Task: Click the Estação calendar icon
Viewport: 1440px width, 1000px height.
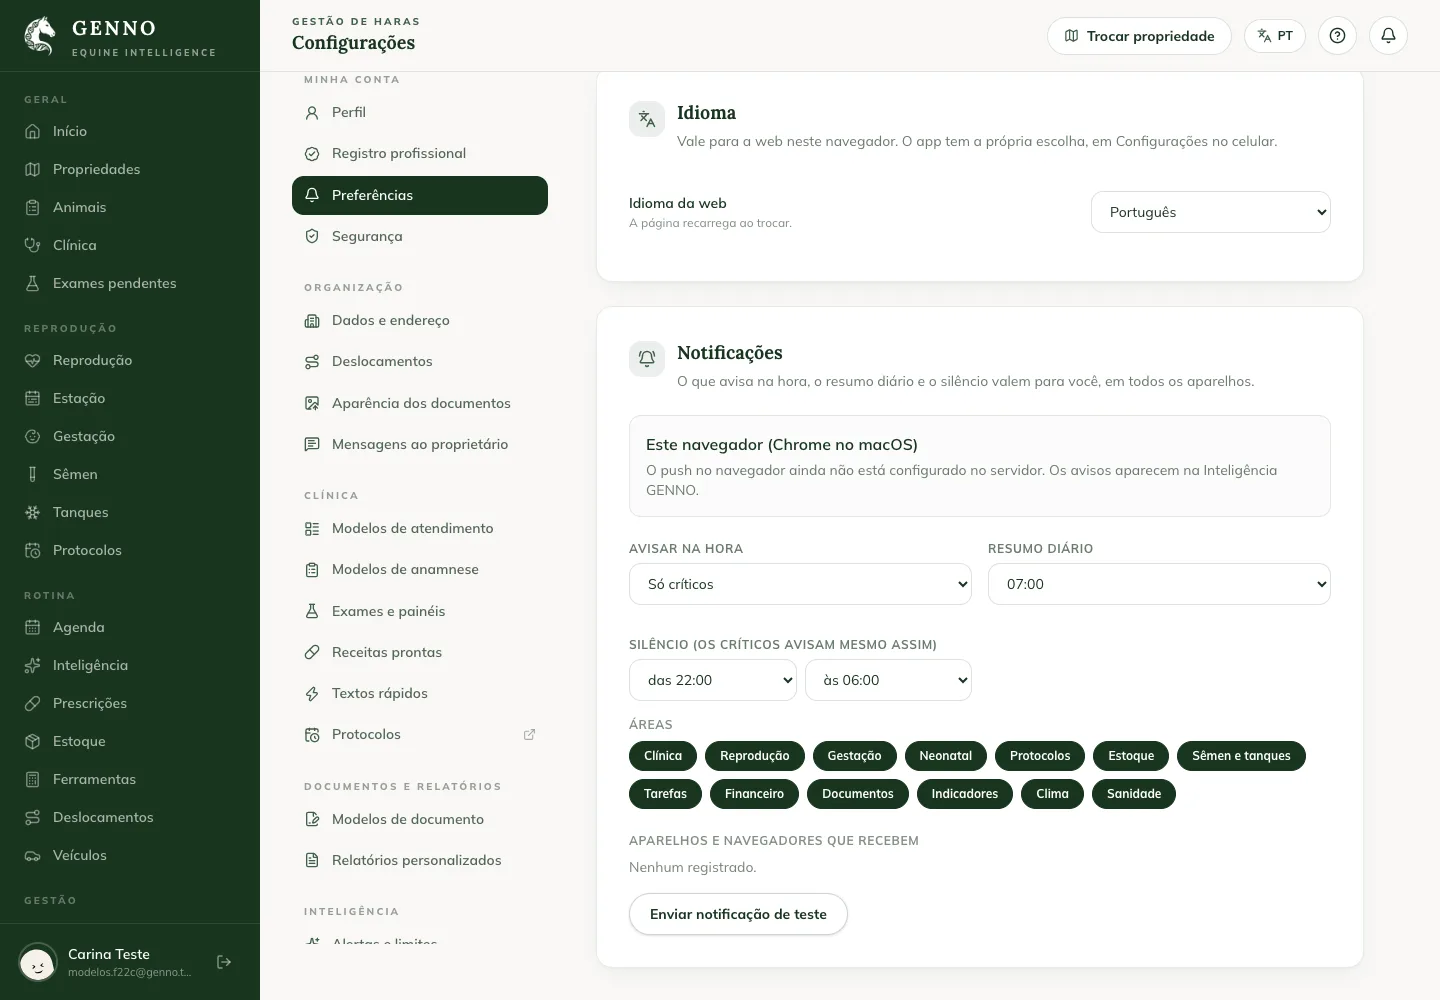Action: click(33, 398)
